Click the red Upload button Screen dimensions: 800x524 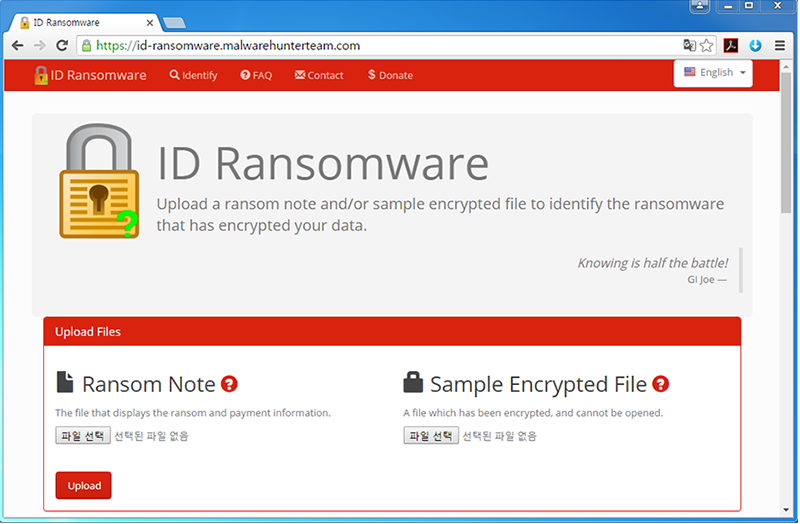tap(83, 485)
